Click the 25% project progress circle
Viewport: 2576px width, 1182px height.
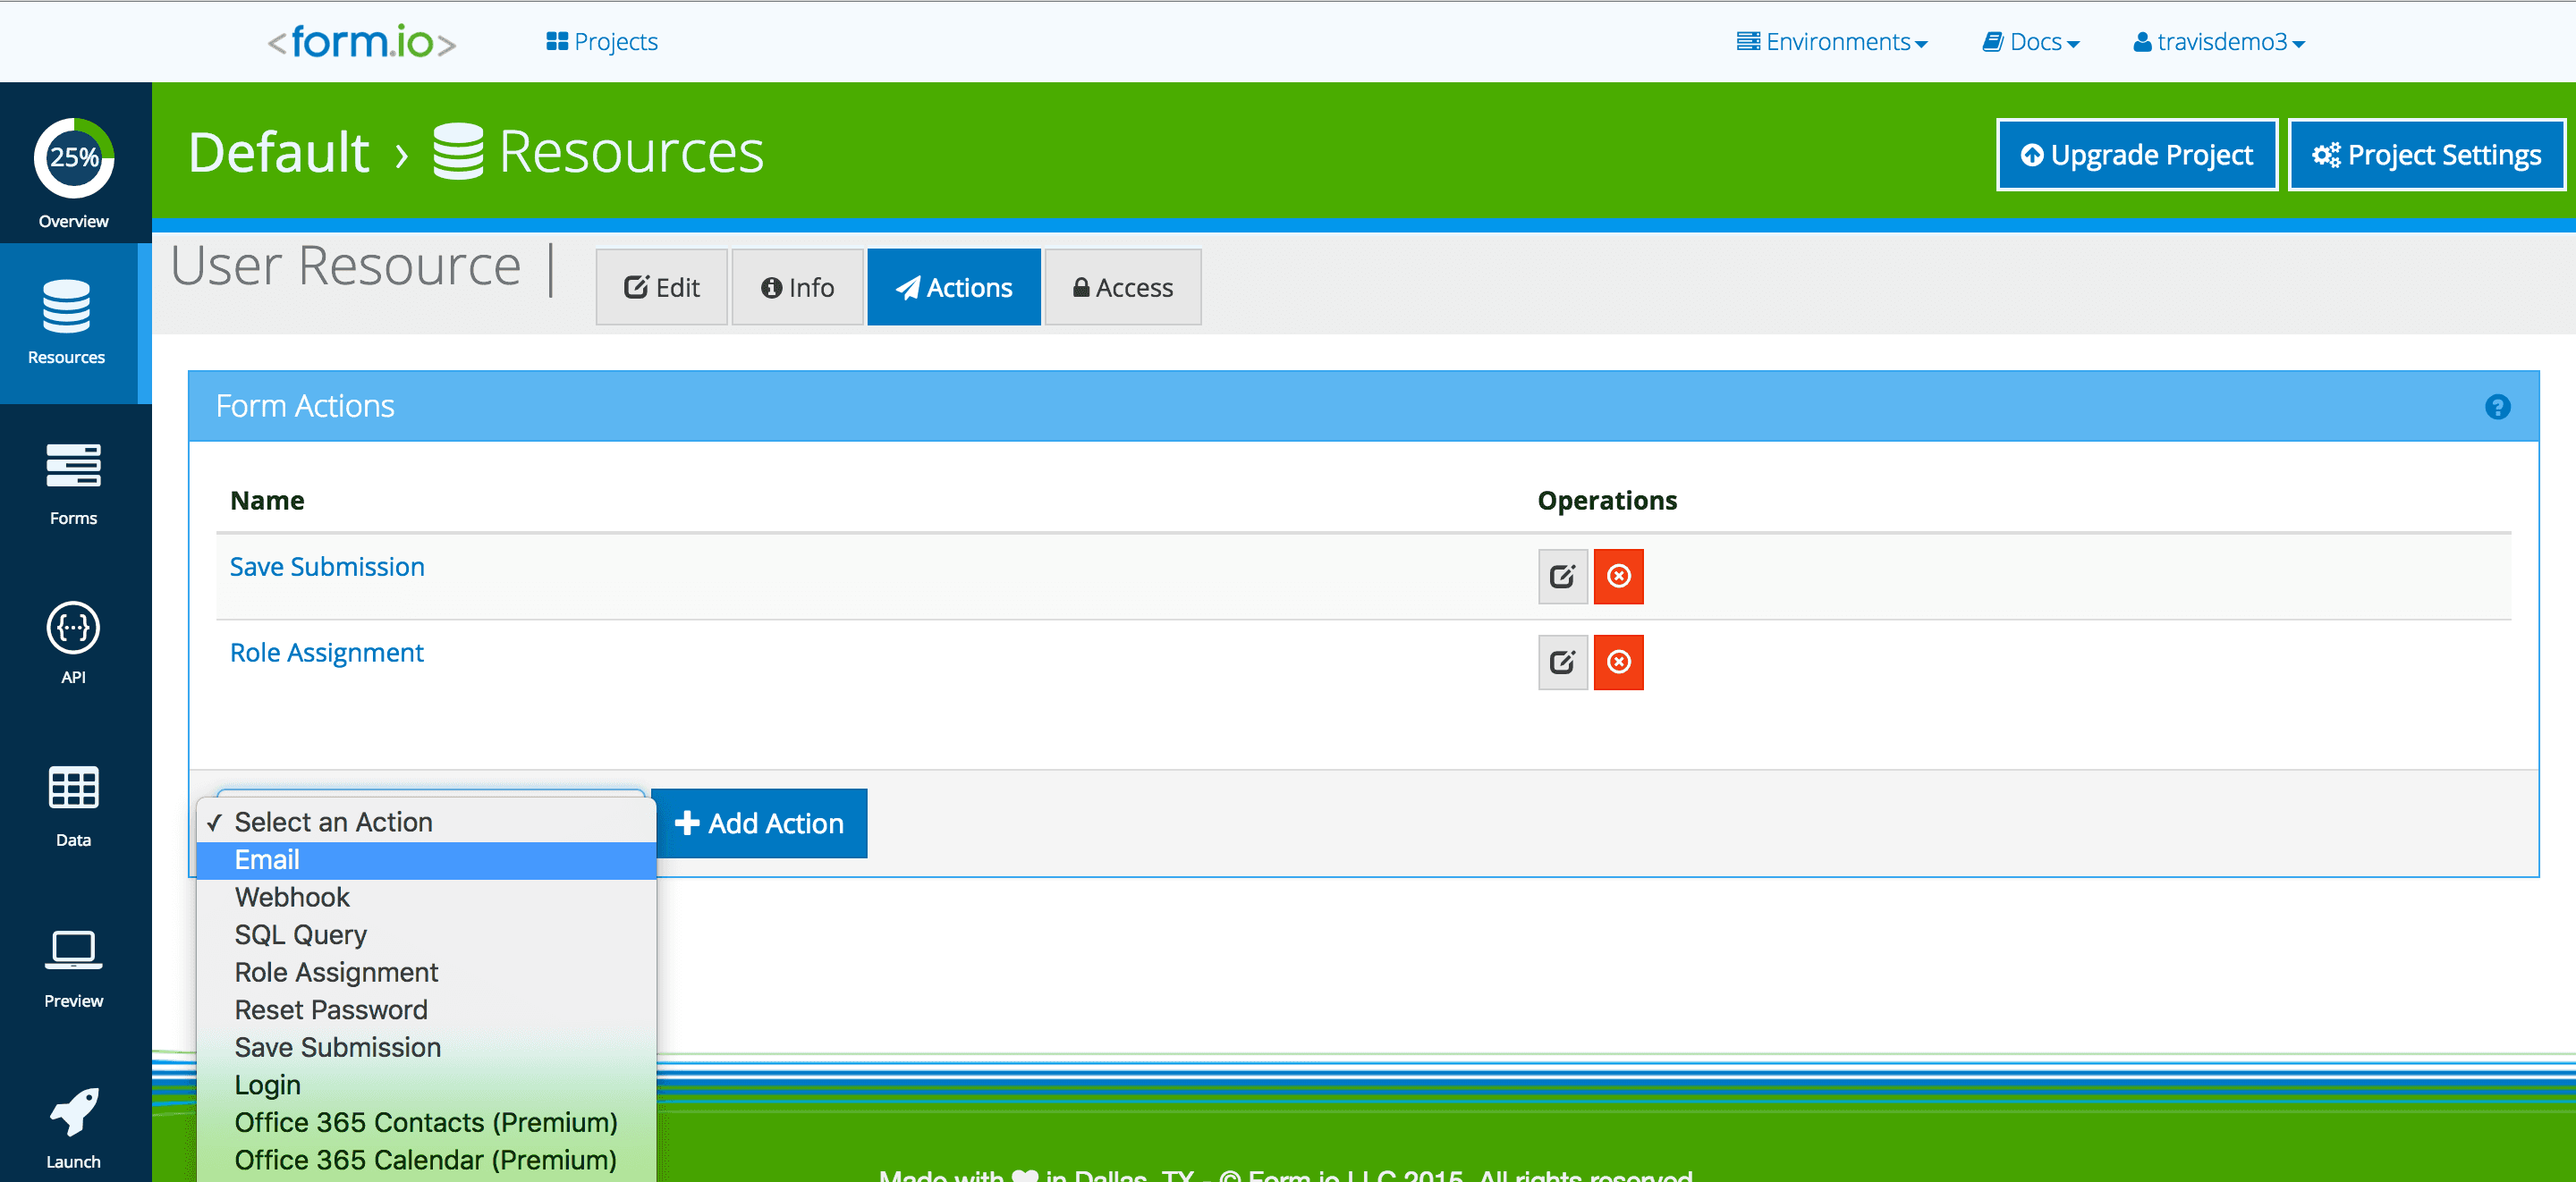(73, 158)
